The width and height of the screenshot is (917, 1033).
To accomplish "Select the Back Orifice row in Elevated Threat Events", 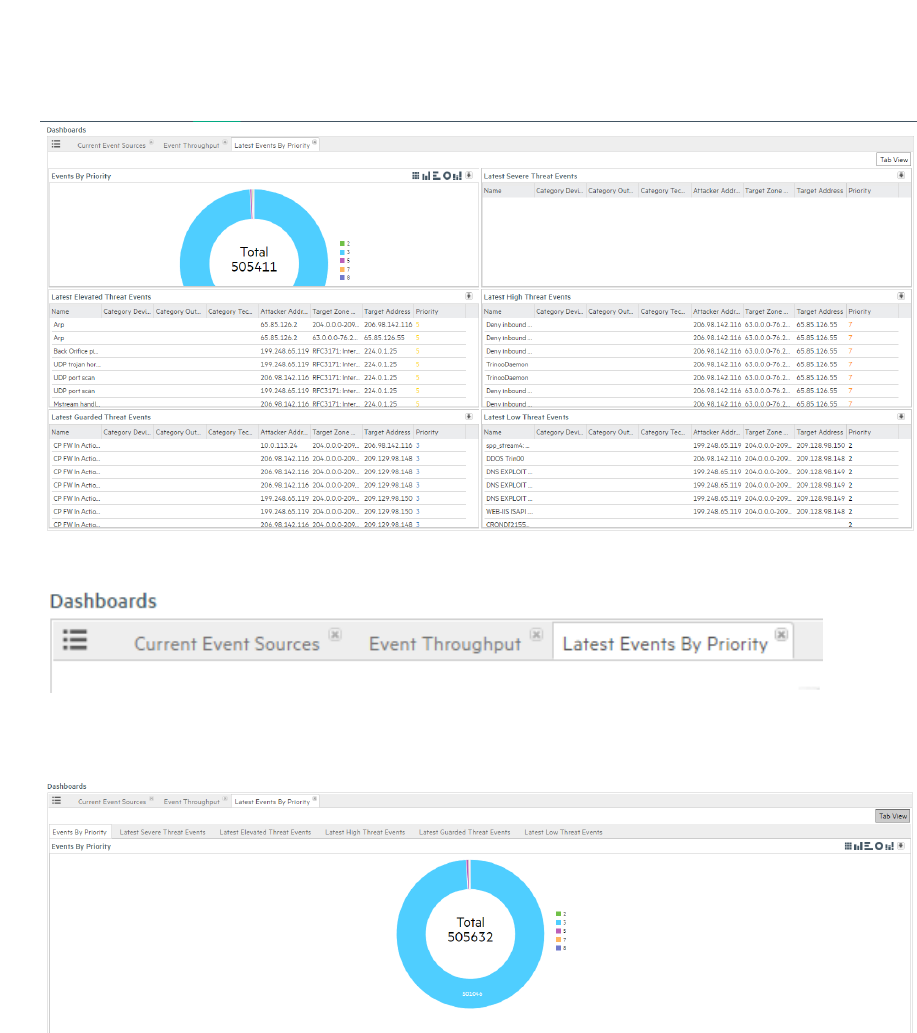I will point(258,351).
